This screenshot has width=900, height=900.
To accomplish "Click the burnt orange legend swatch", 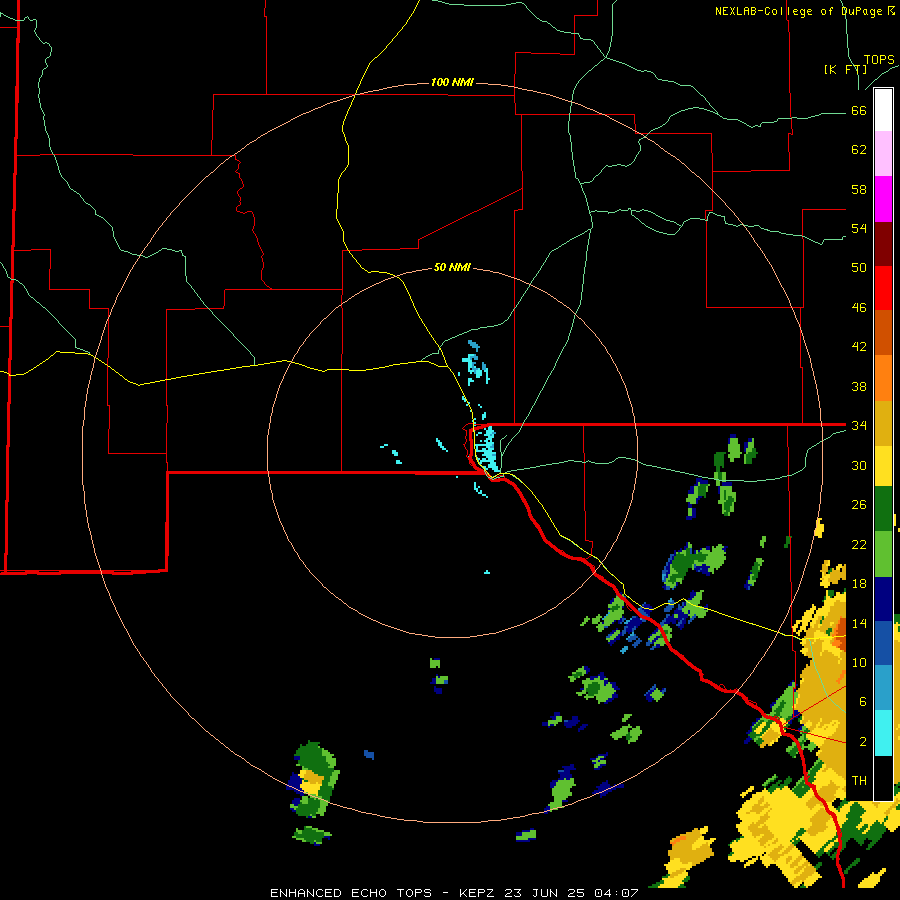I will tap(883, 332).
